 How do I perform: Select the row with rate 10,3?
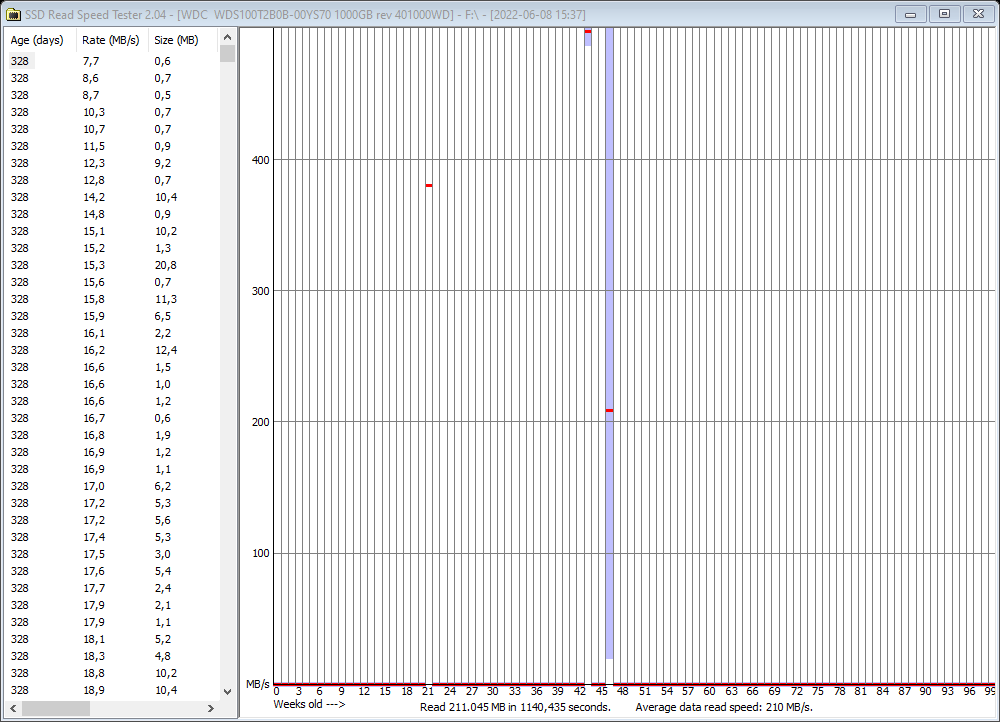pos(112,112)
